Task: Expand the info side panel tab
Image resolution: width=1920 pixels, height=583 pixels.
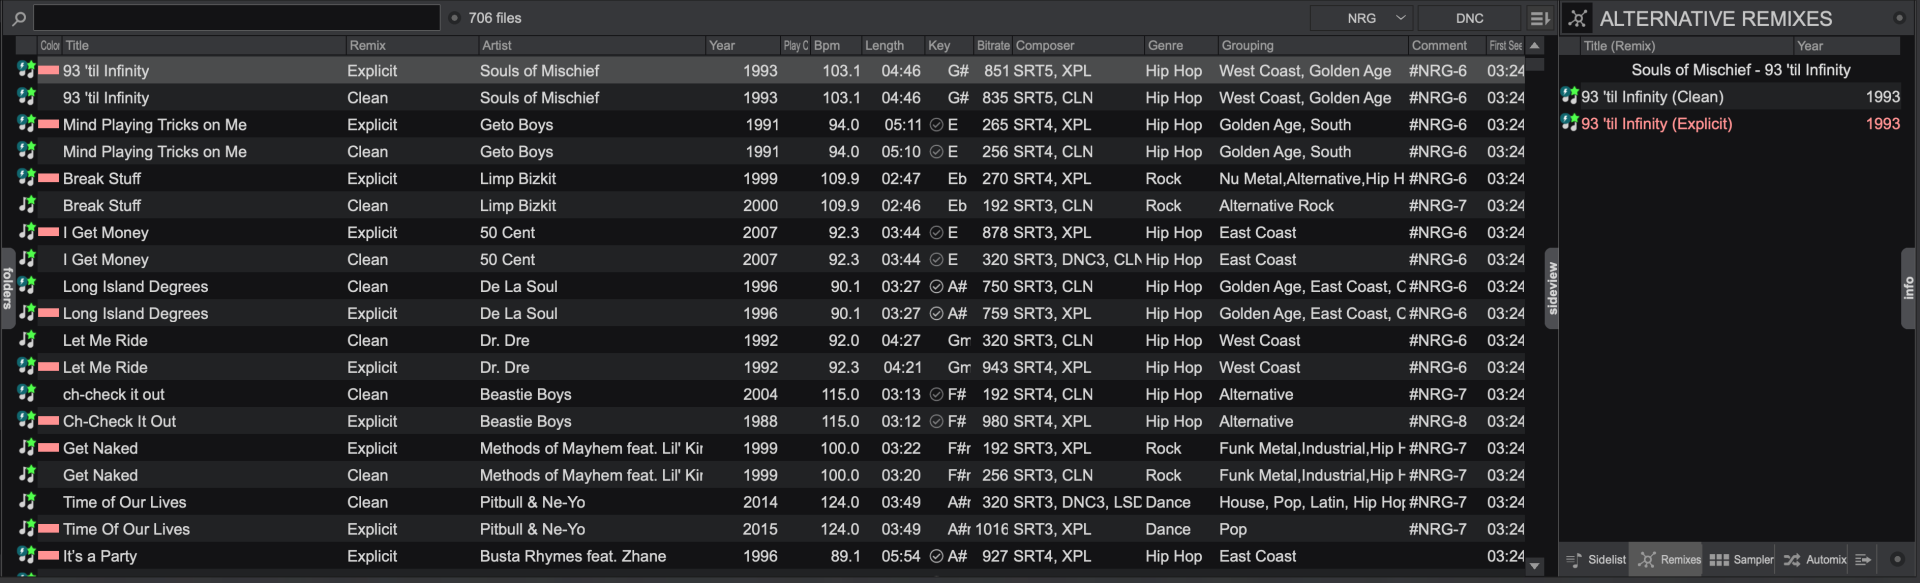Action: pos(1909,288)
